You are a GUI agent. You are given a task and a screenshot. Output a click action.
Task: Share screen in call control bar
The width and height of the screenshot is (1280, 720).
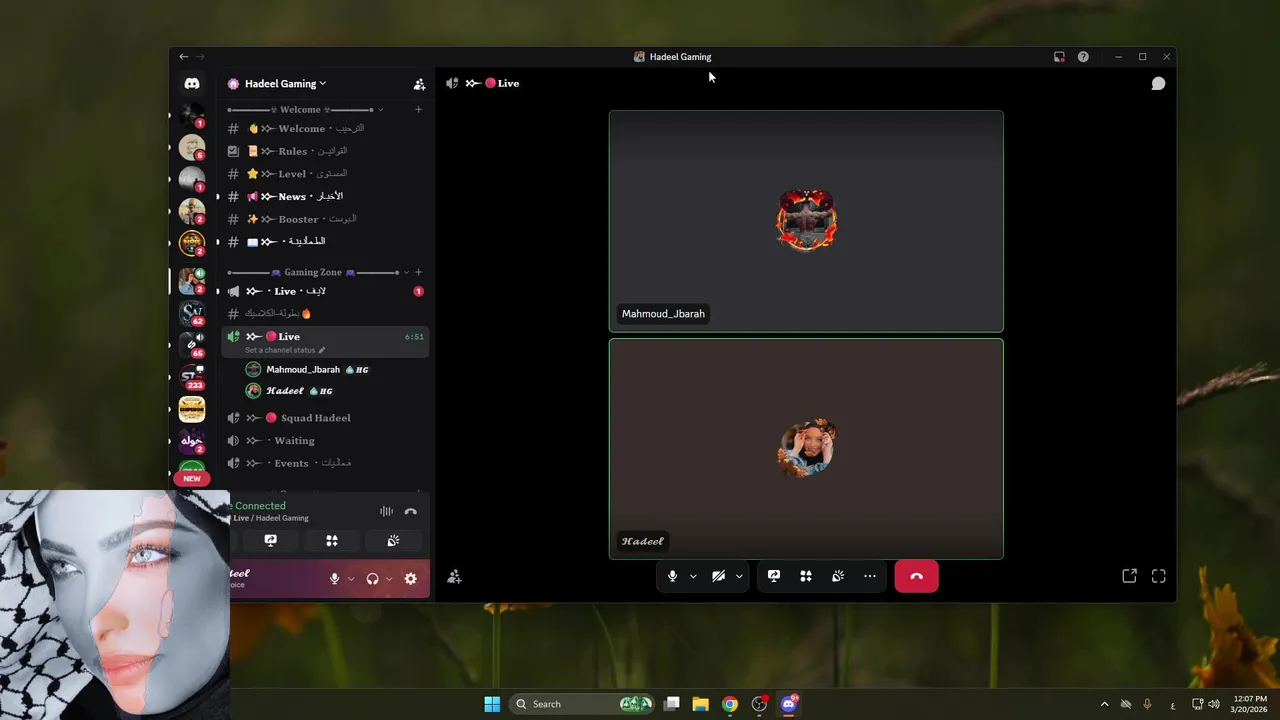pos(774,576)
